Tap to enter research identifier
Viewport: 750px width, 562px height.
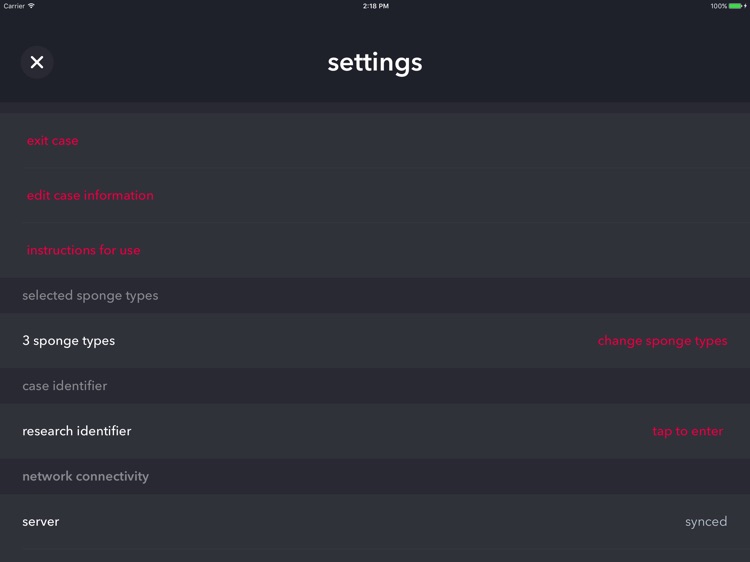pyautogui.click(x=687, y=431)
